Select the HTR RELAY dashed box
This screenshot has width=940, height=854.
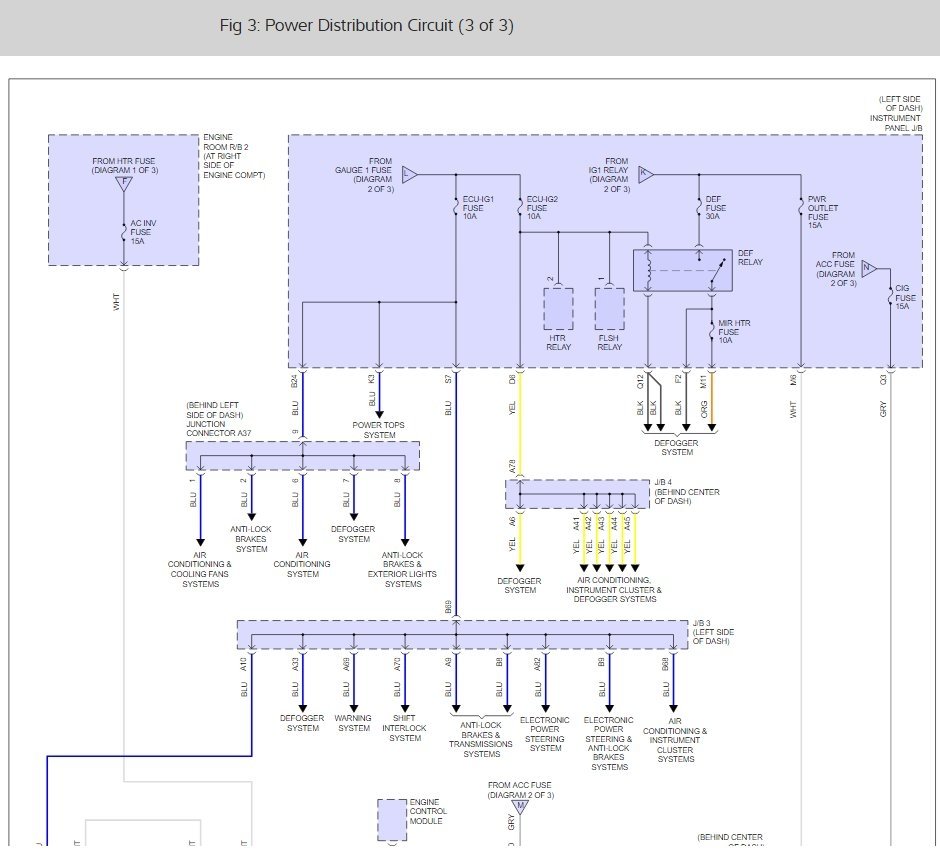[558, 309]
